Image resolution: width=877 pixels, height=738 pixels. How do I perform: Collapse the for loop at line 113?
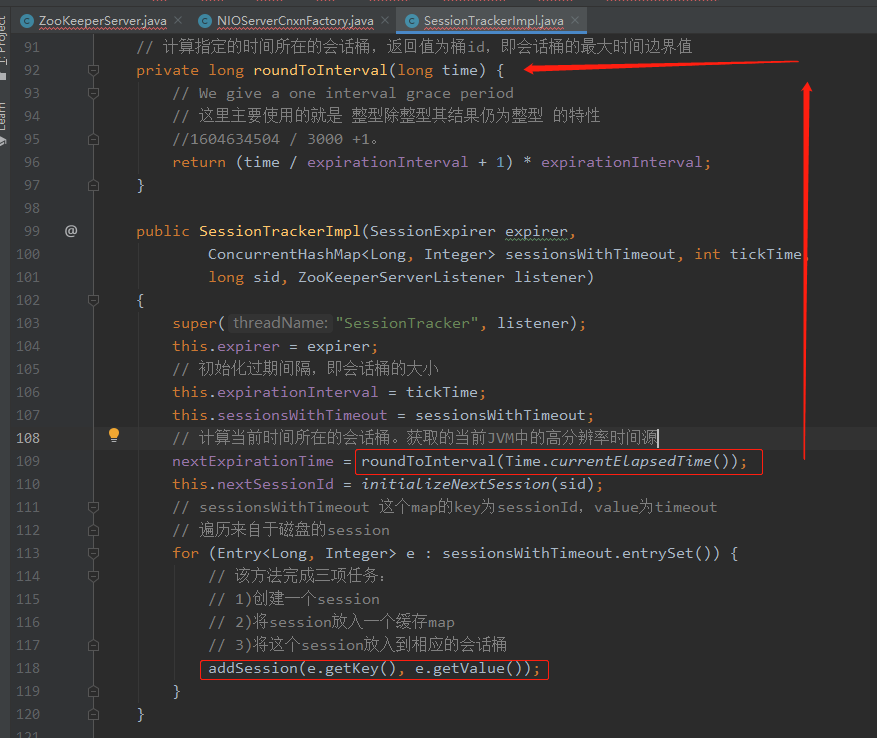[x=93, y=553]
